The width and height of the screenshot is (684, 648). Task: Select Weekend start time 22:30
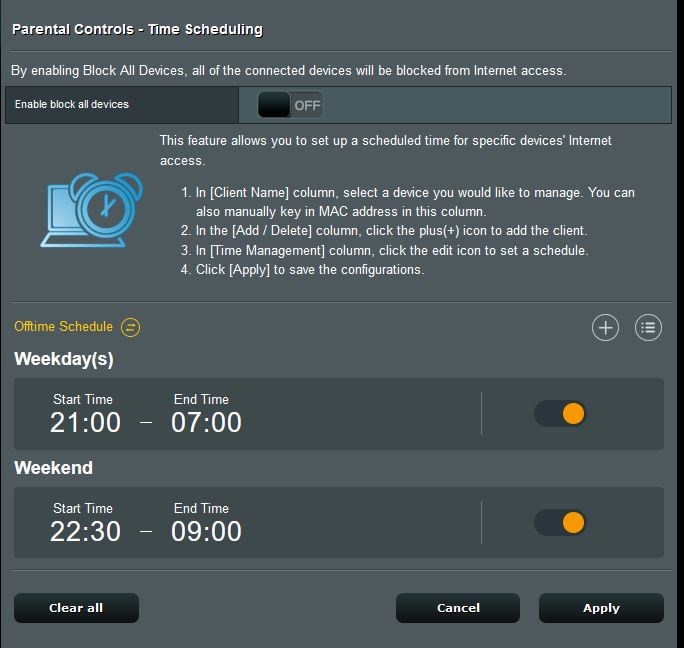pyautogui.click(x=85, y=531)
